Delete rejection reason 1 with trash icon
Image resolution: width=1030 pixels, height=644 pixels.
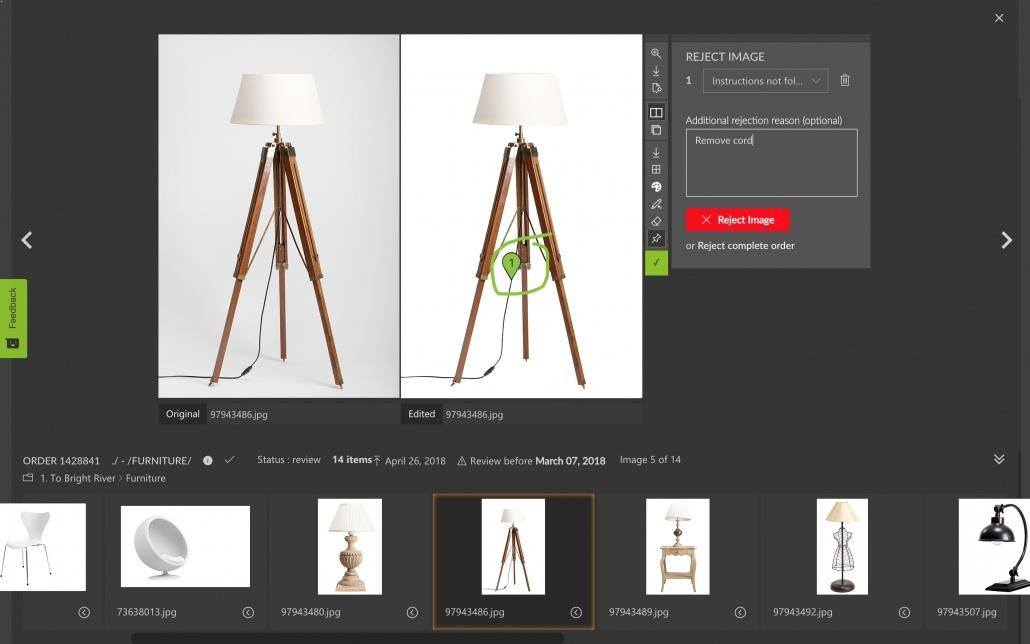click(x=845, y=80)
